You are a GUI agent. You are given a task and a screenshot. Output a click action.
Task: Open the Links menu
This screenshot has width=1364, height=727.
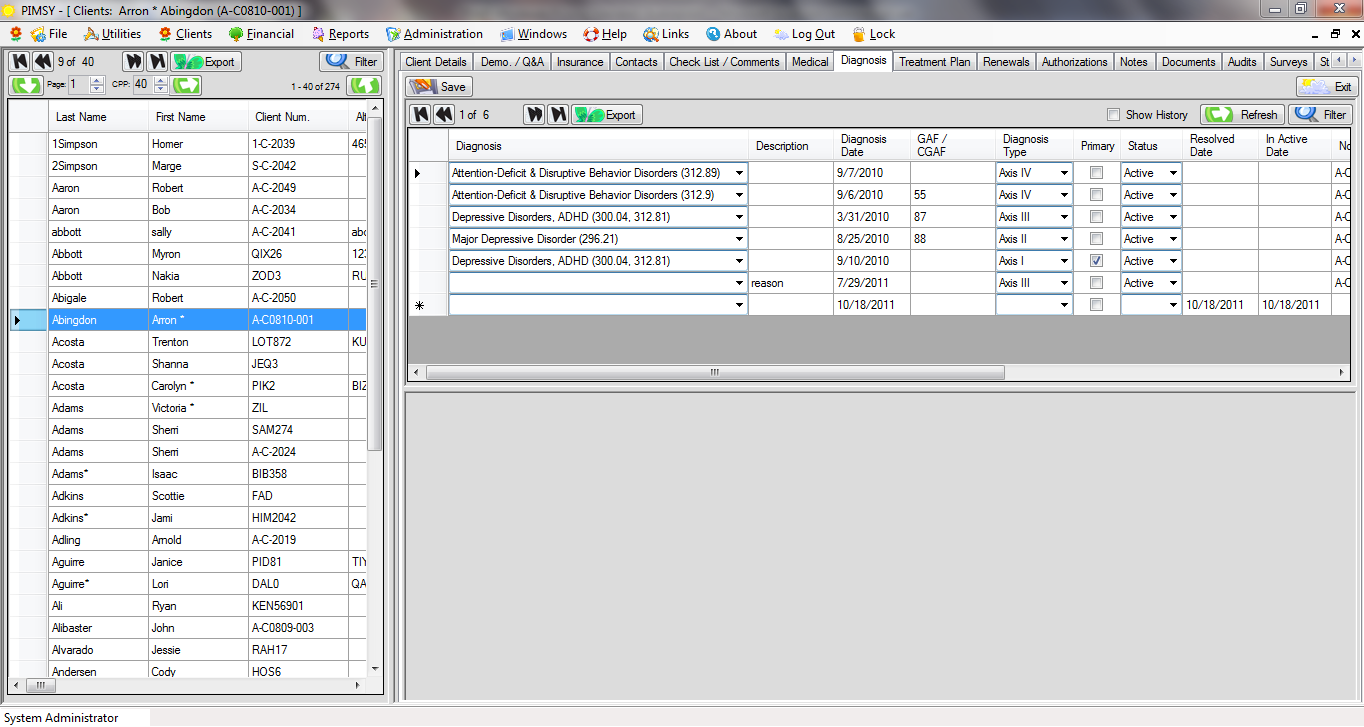(666, 33)
